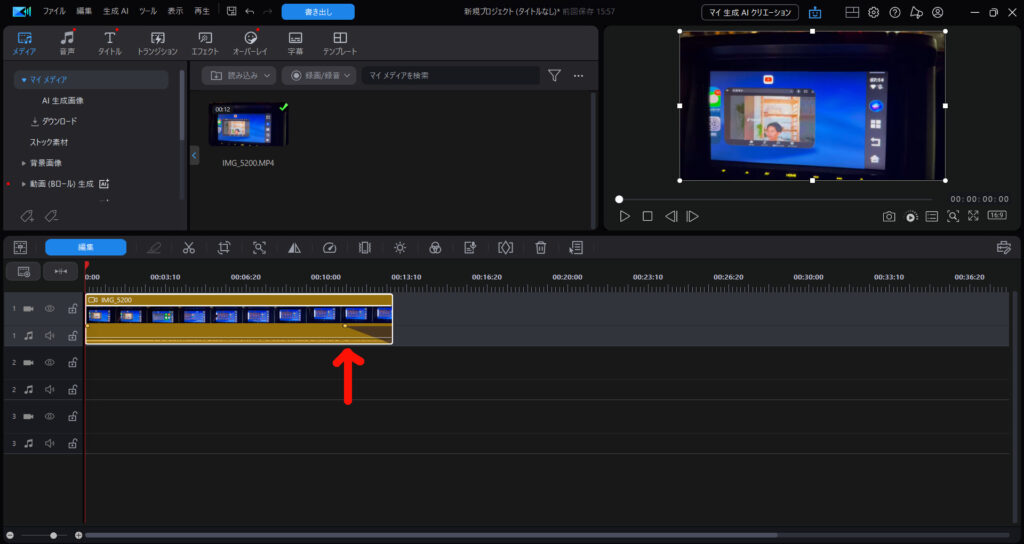Select the IMG_5200.MP4 media thumbnail
1024x544 pixels.
tap(248, 125)
